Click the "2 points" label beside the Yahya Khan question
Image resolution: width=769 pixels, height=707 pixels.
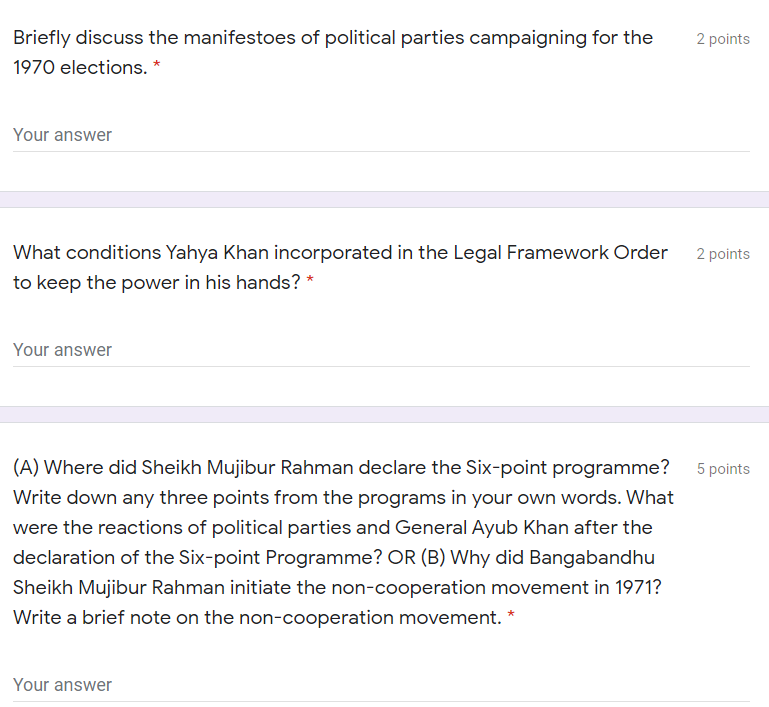tap(723, 253)
